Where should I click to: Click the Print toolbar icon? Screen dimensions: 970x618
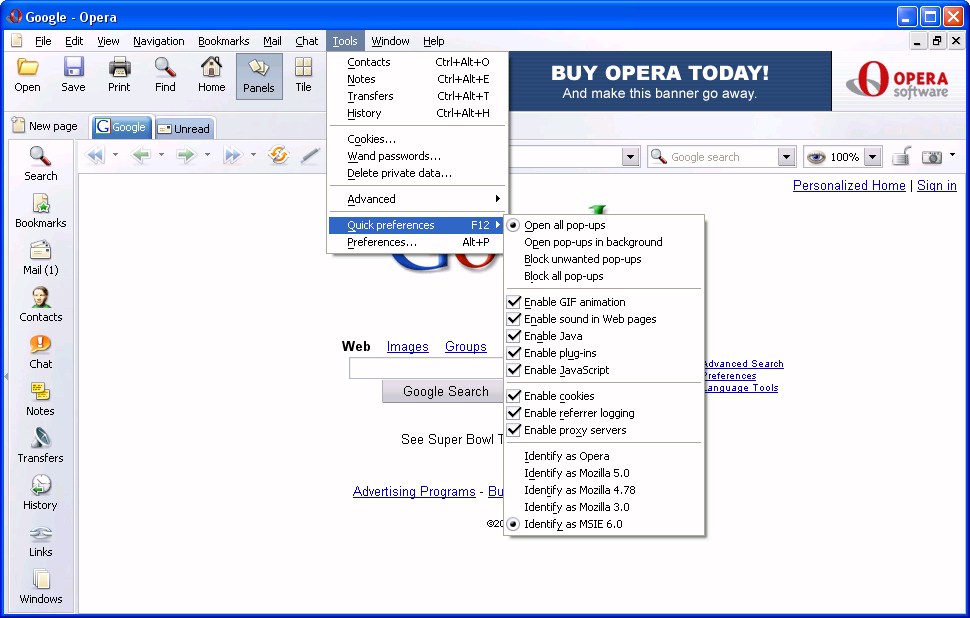coord(119,75)
